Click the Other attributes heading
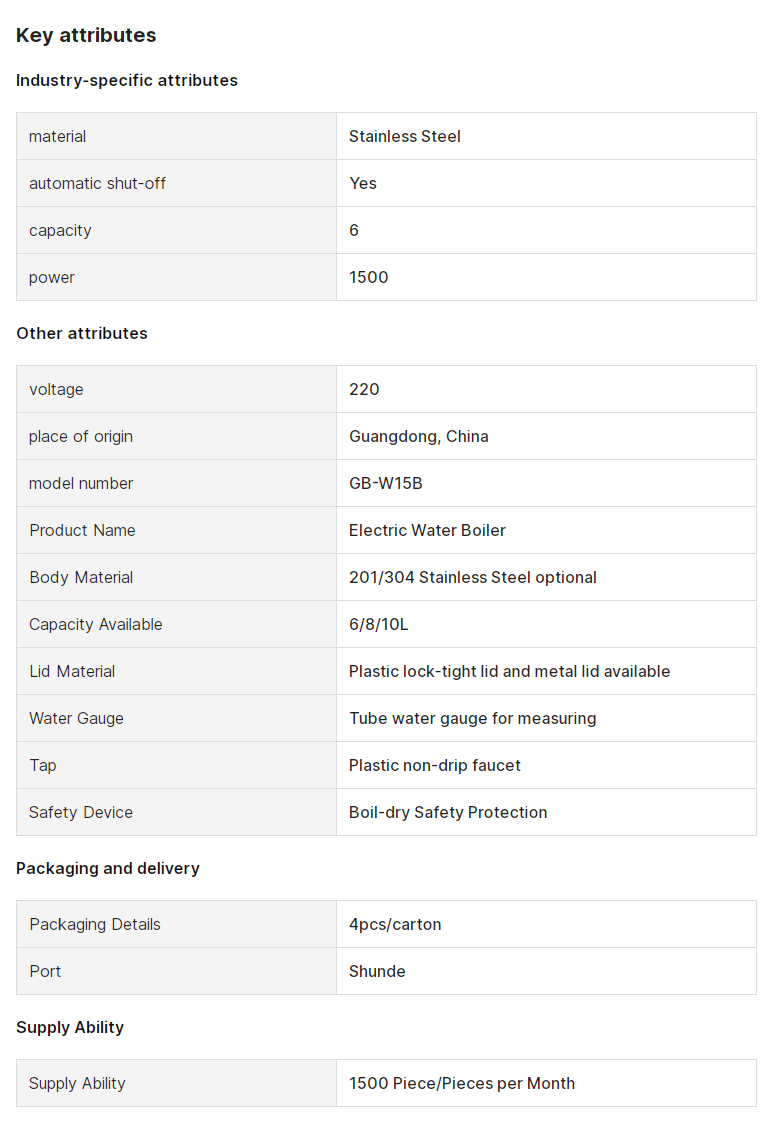This screenshot has width=781, height=1132. (x=82, y=334)
